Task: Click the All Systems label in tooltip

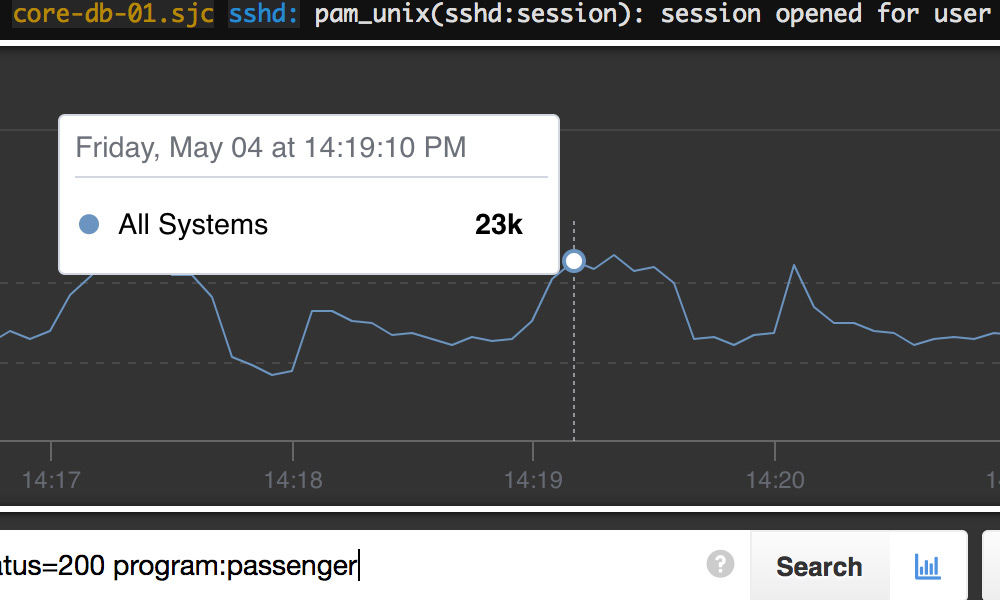Action: (x=193, y=224)
